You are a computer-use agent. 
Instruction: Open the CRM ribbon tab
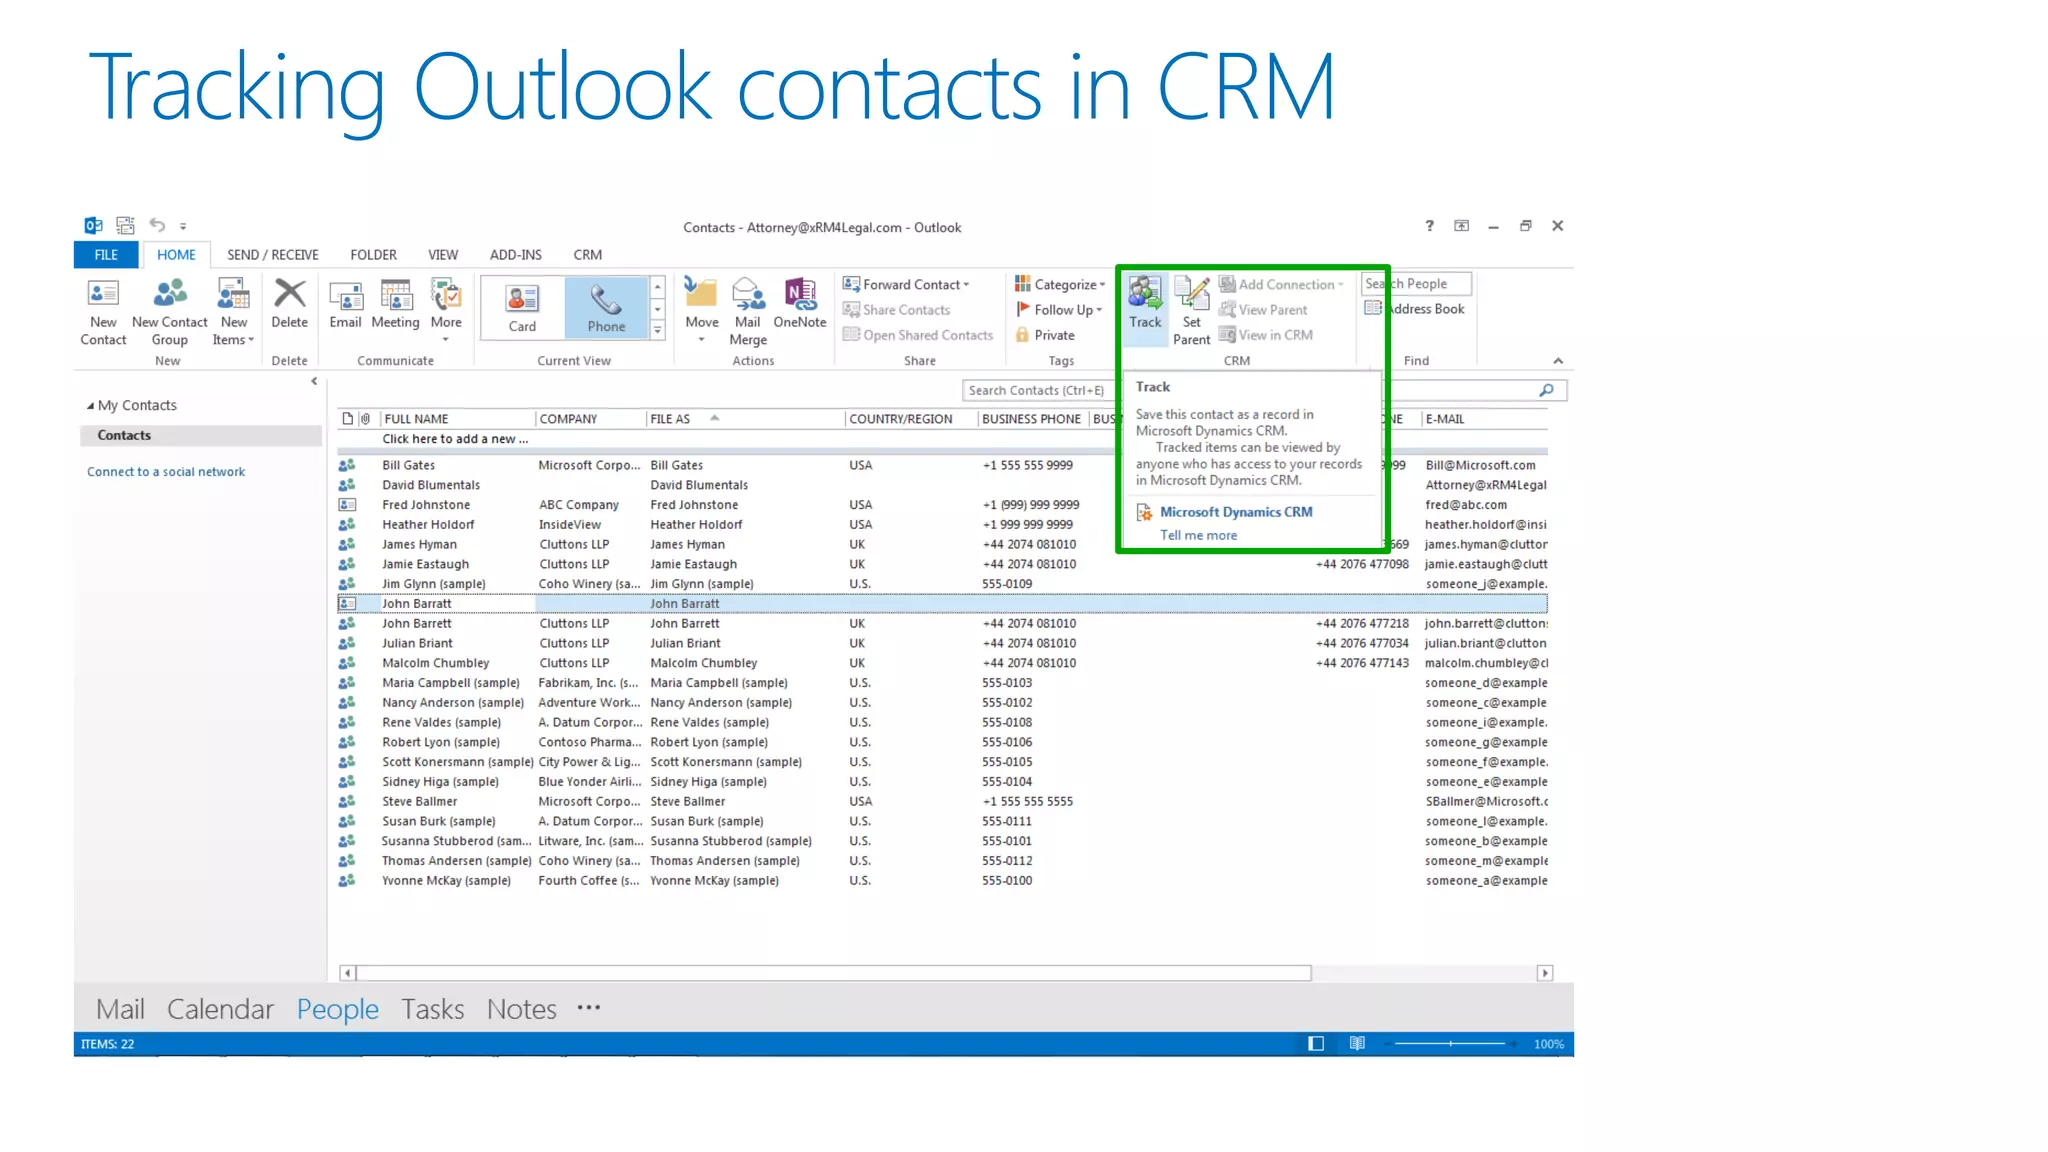pyautogui.click(x=588, y=255)
